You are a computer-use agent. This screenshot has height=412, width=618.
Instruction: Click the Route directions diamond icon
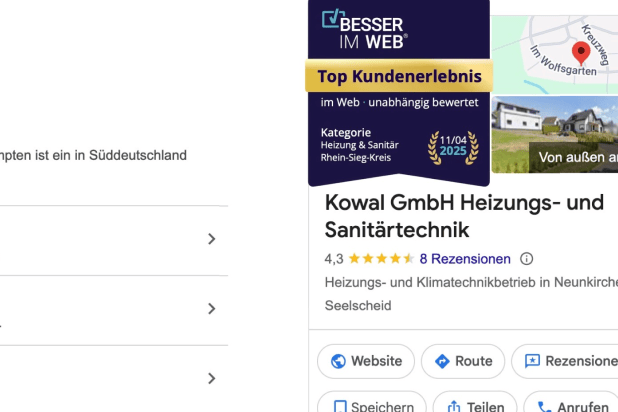point(442,361)
